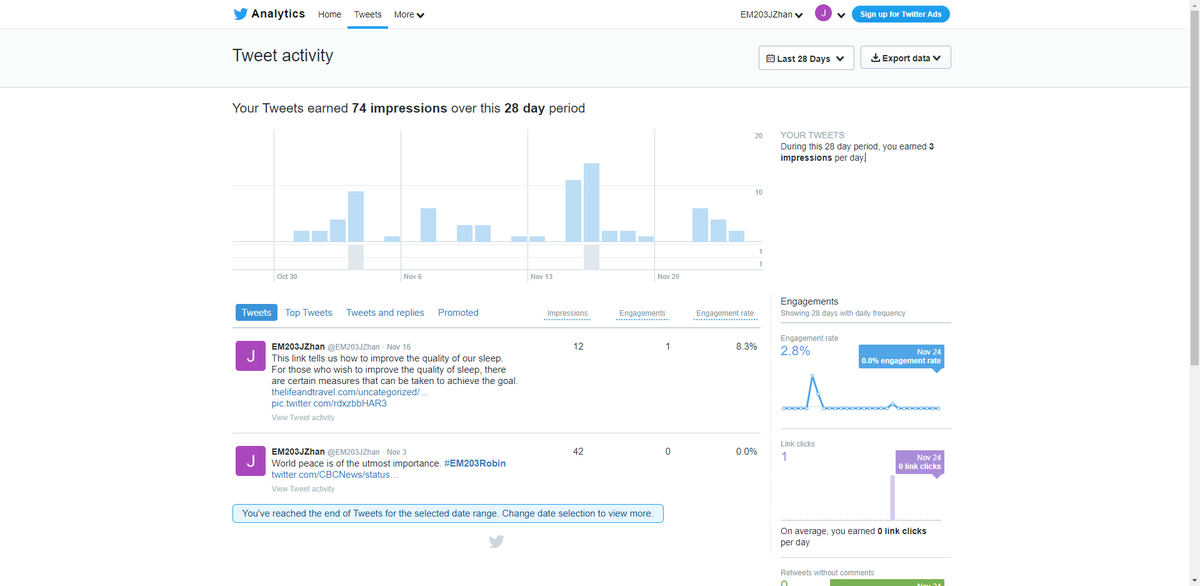The width and height of the screenshot is (1200, 586).
Task: Click the Impressions column header
Action: [568, 314]
